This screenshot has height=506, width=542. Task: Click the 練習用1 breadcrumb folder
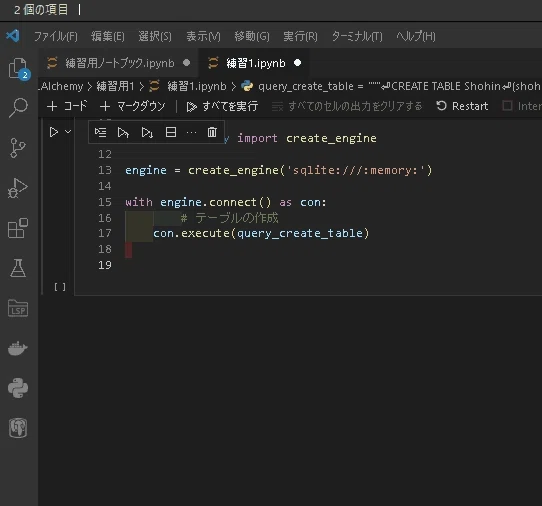115,86
